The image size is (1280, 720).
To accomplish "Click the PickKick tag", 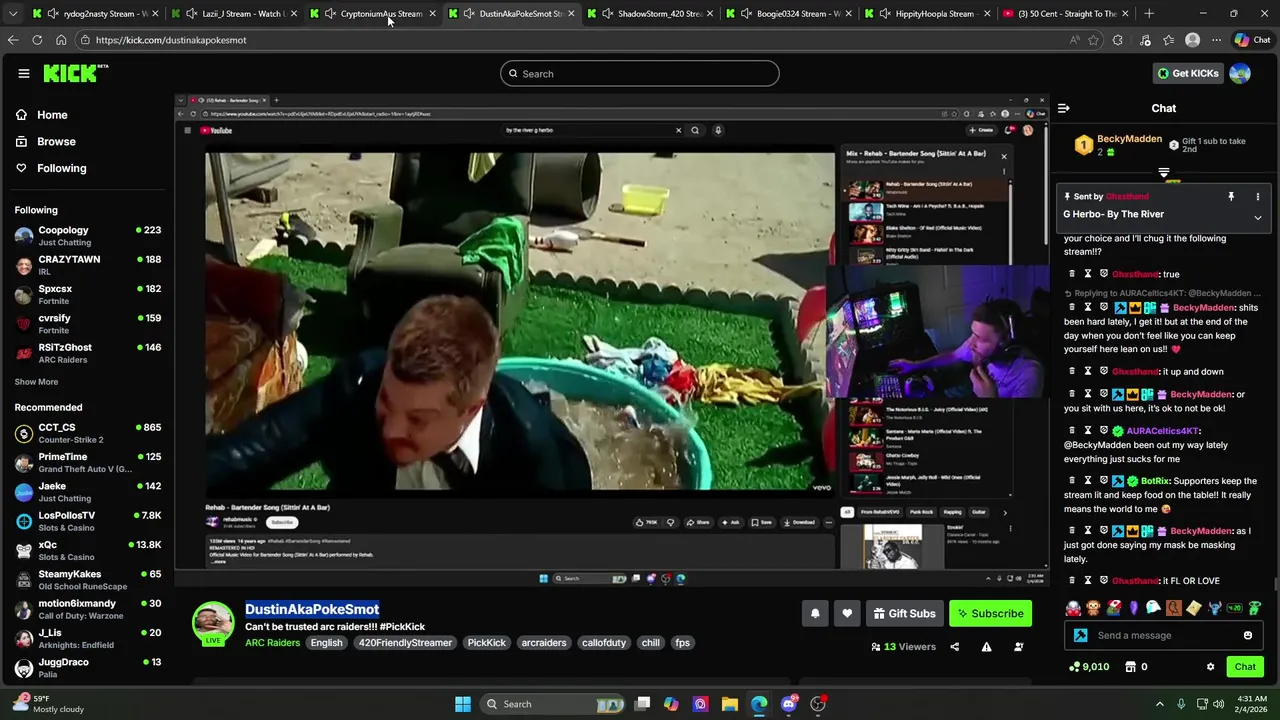I will pyautogui.click(x=487, y=643).
